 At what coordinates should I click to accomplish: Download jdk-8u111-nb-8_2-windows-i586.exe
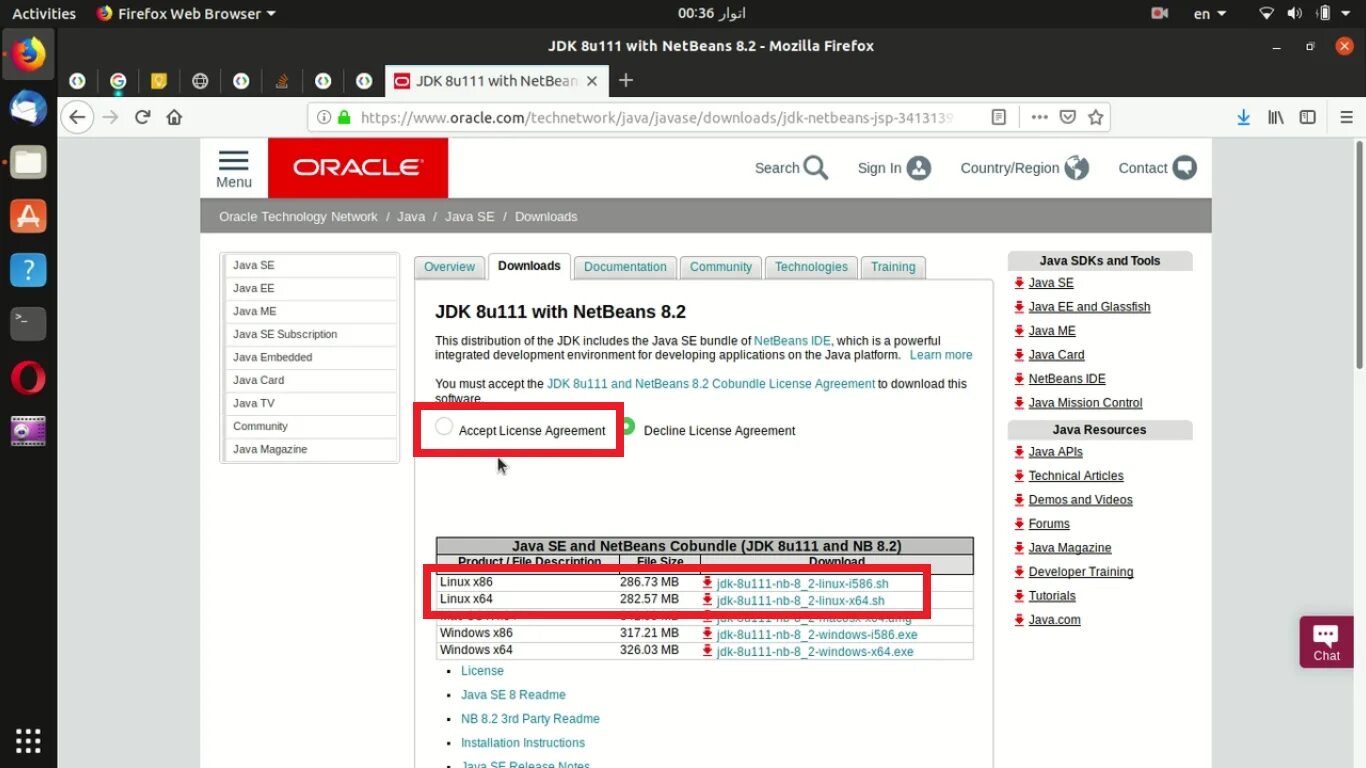coord(817,634)
